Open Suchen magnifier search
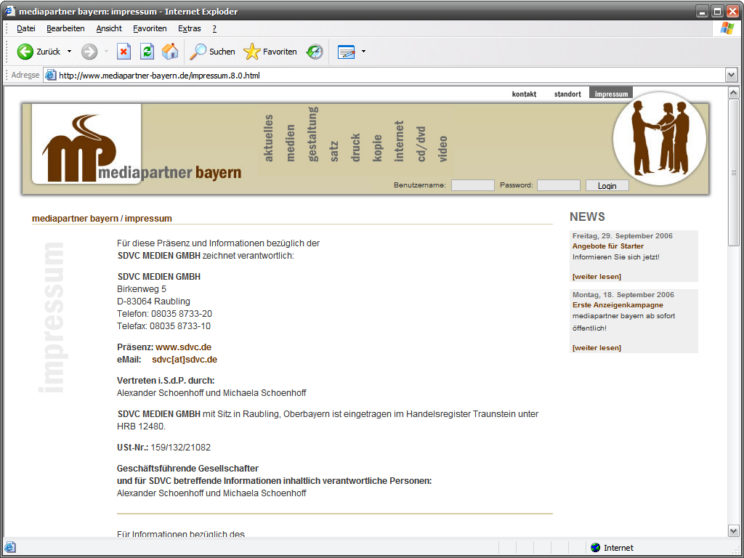This screenshot has height=558, width=744. pos(213,51)
